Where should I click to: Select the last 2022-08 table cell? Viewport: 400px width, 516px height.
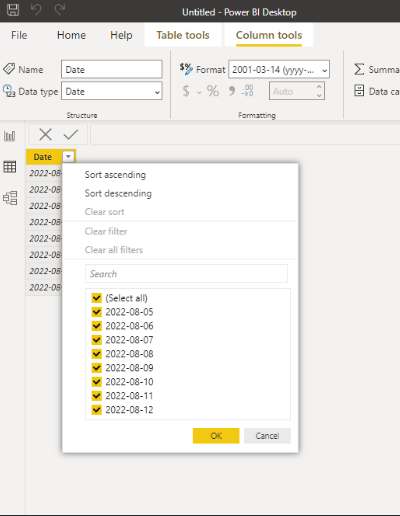tap(45, 287)
